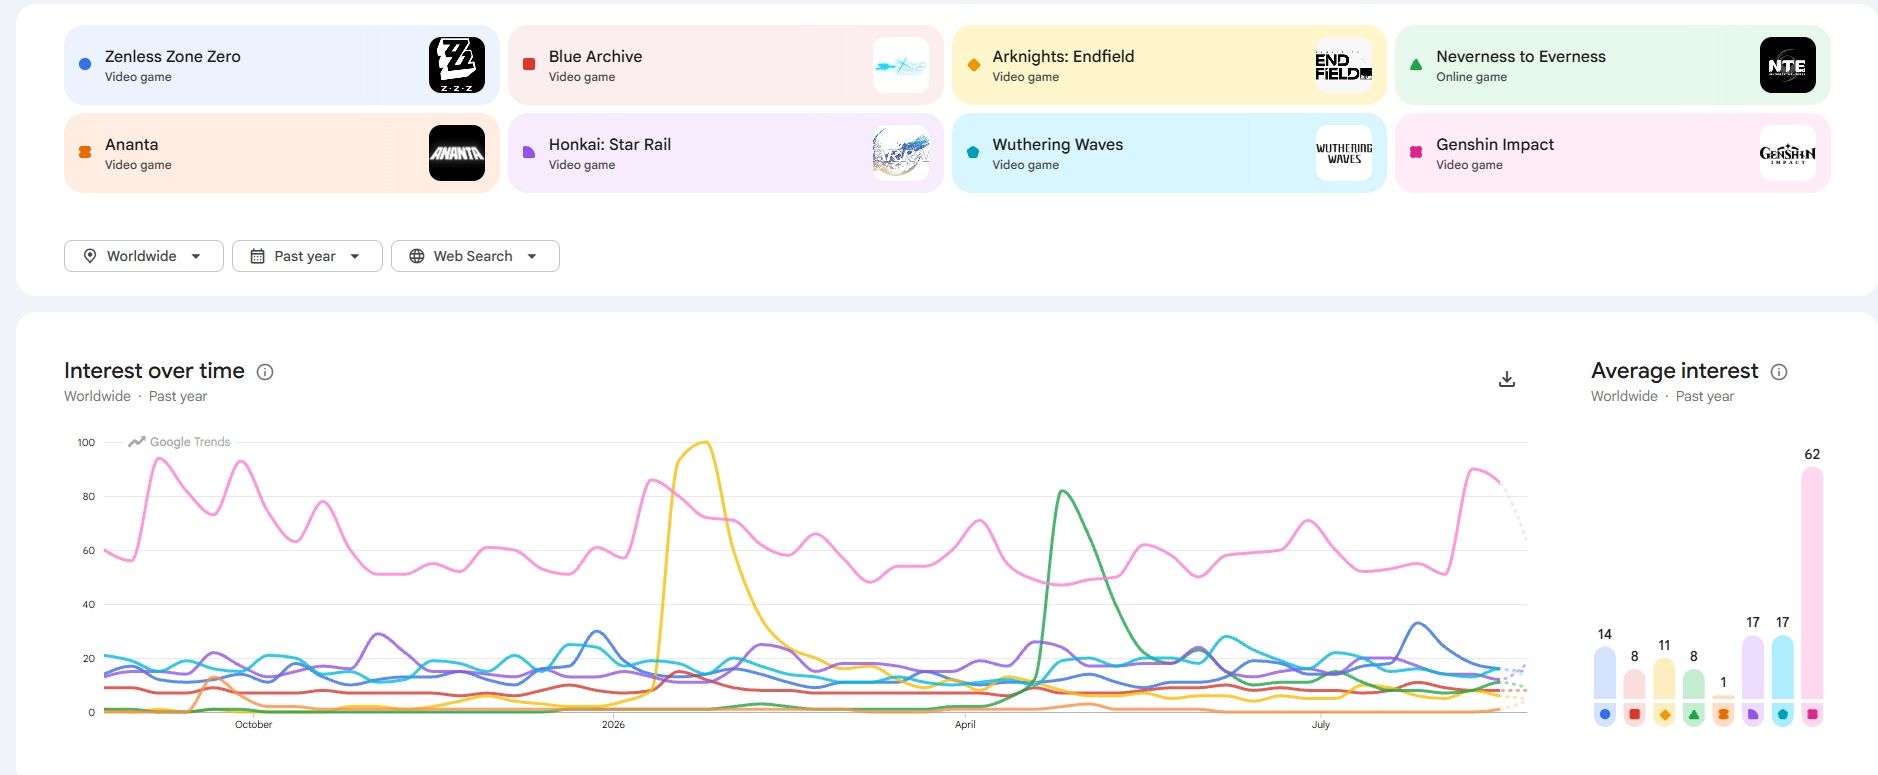1878x775 pixels.
Task: Open the Interest over time info tooltip
Action: coord(265,372)
